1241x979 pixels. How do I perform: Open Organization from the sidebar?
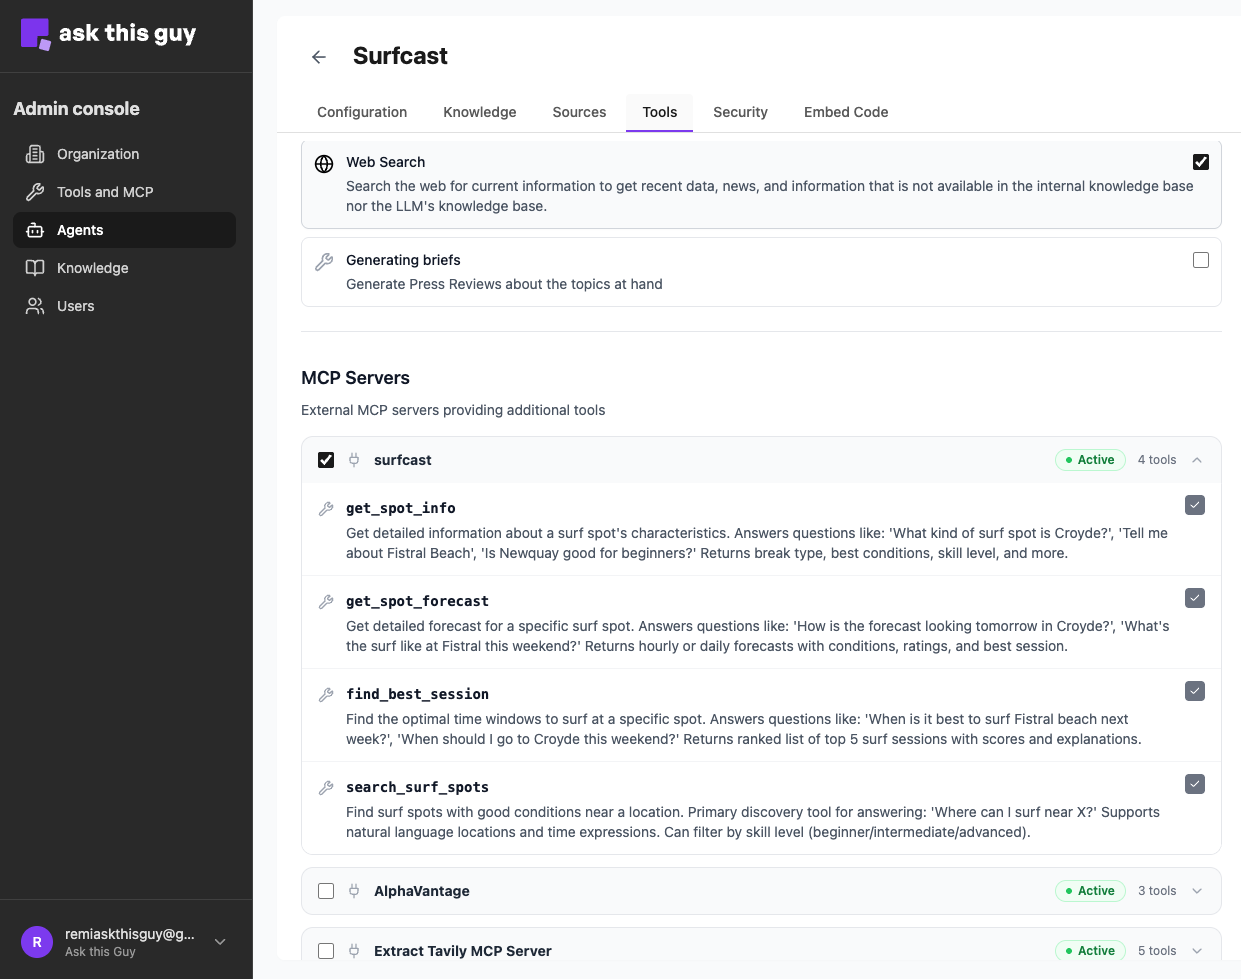pos(97,154)
